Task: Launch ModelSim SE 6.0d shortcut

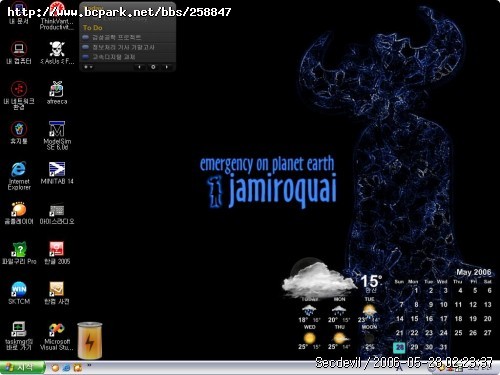Action: [x=57, y=135]
